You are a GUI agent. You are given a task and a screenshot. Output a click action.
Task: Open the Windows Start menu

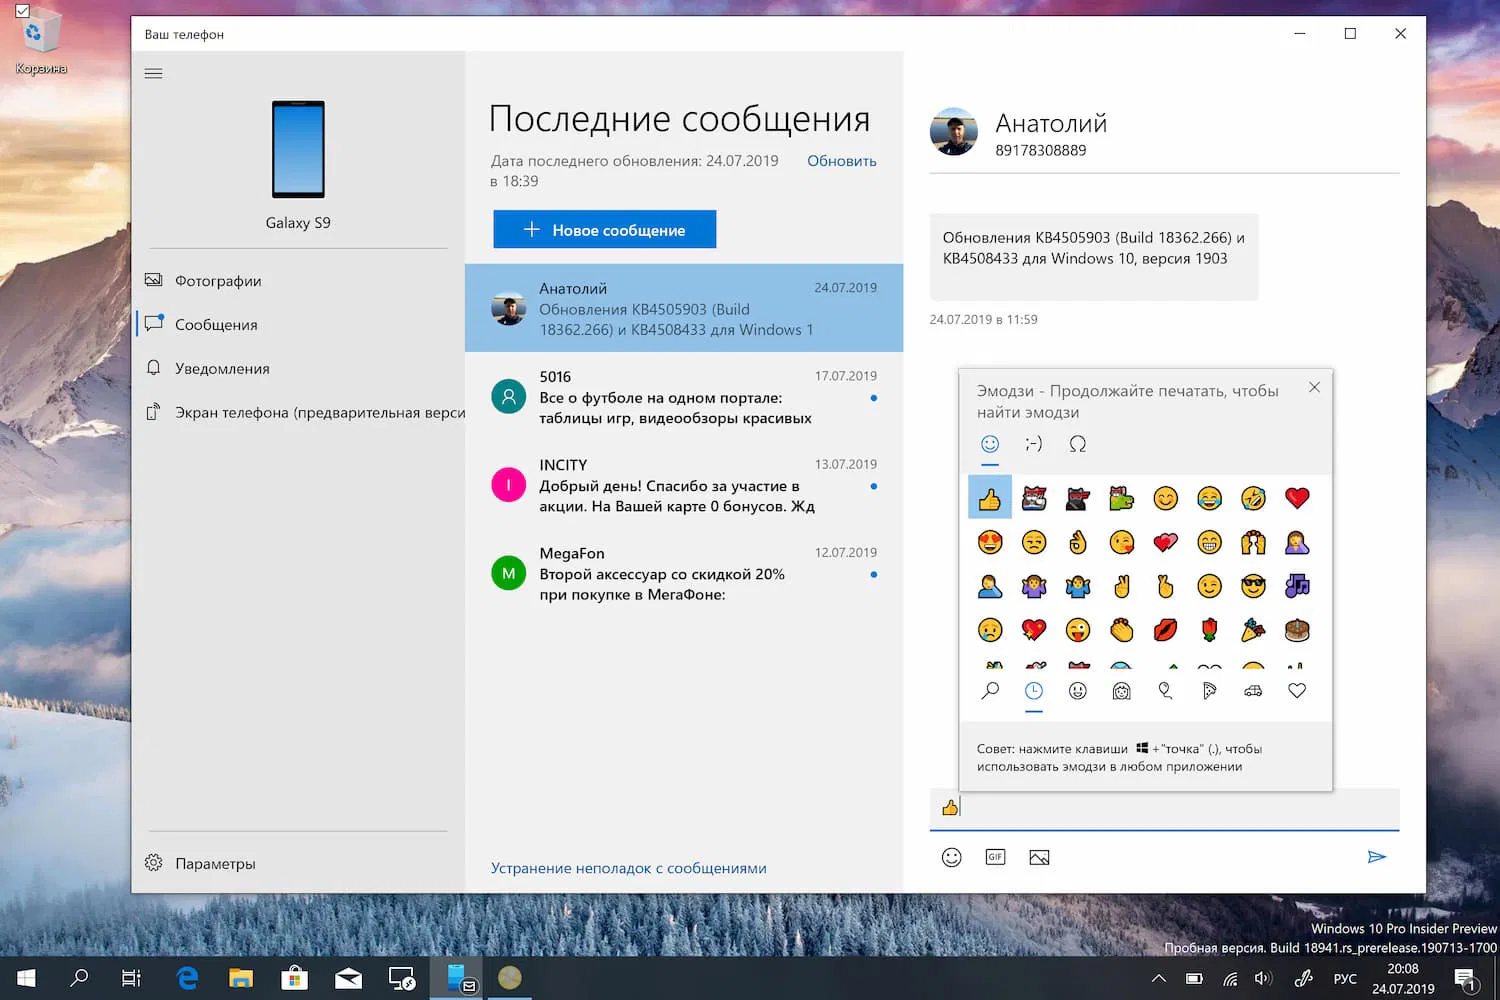click(x=27, y=978)
